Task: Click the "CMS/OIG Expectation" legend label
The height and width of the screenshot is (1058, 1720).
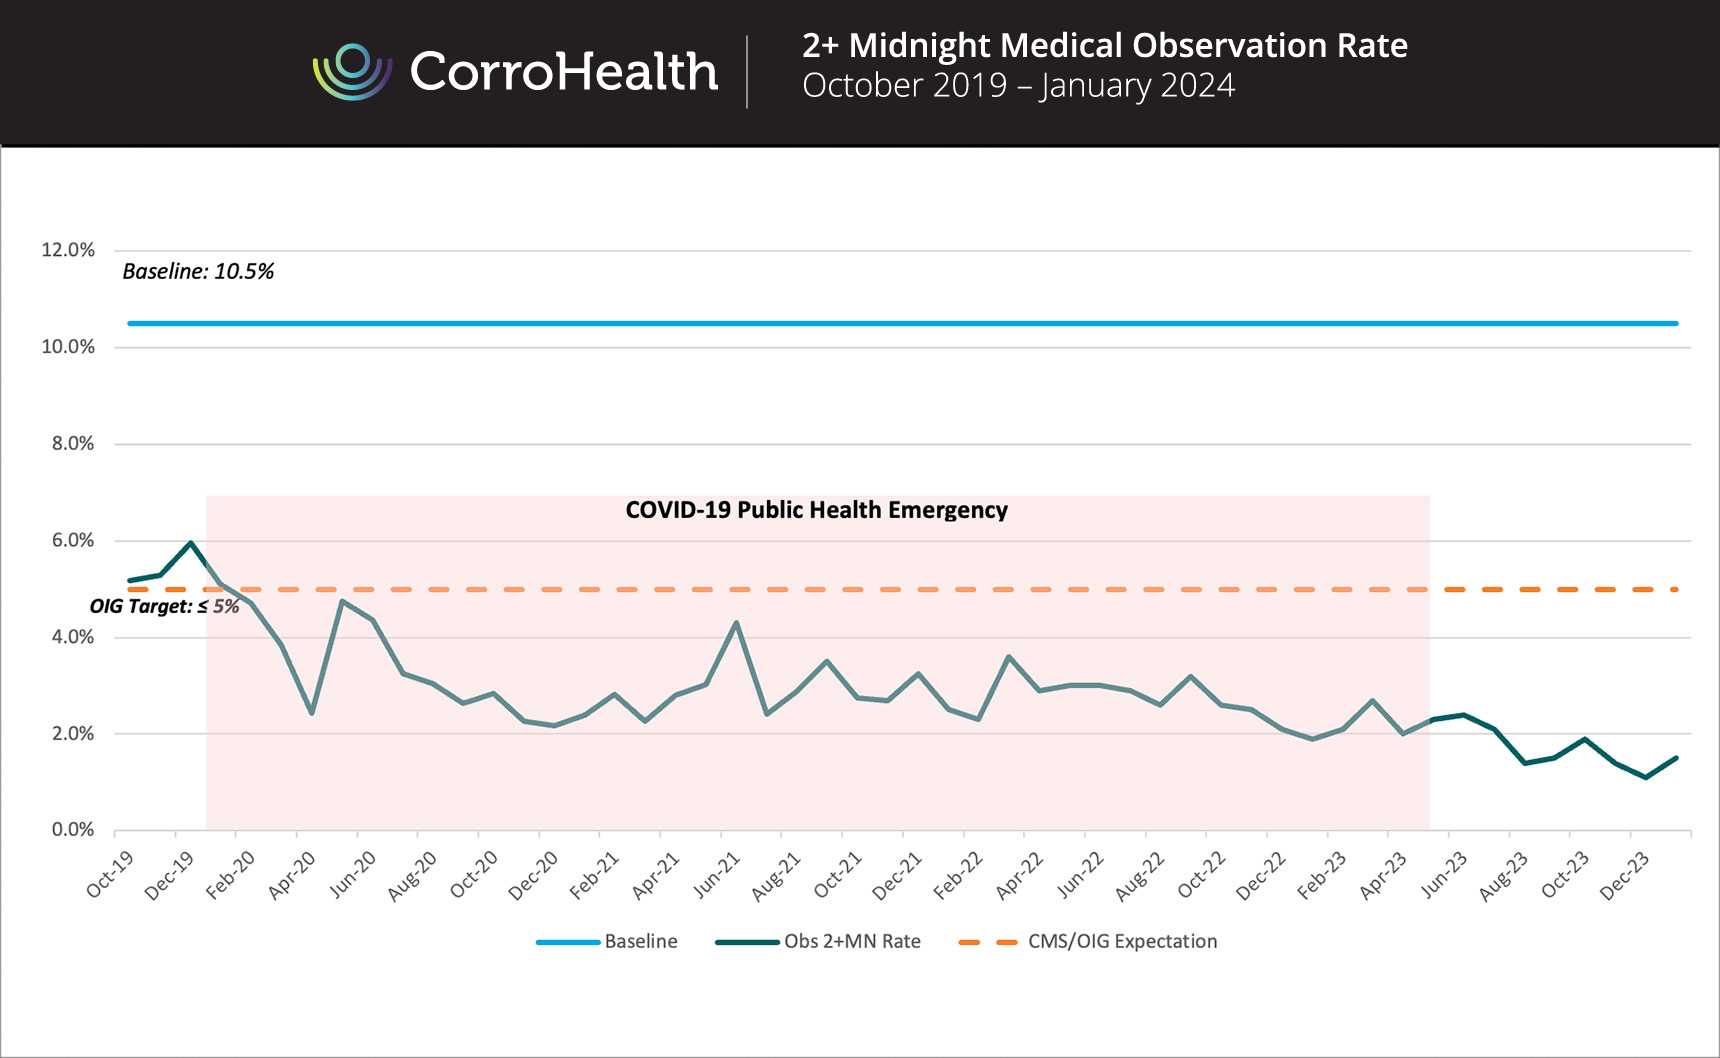Action: pyautogui.click(x=1122, y=942)
